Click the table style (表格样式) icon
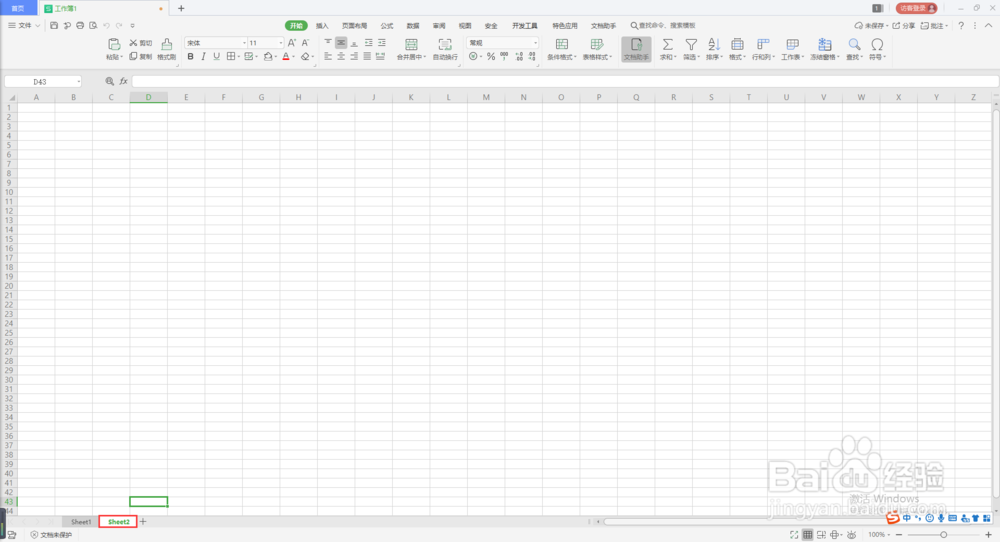 click(597, 45)
